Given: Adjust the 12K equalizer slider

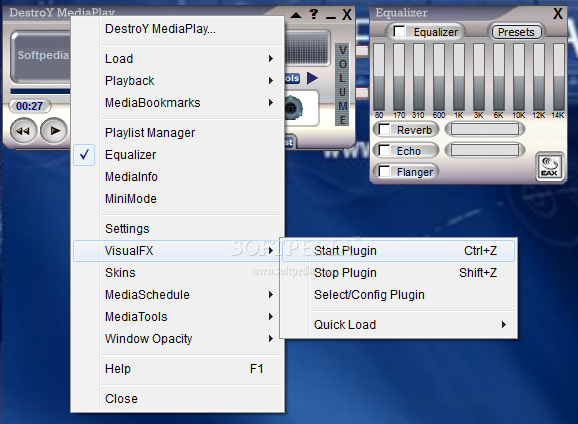Looking at the screenshot, I should click(539, 77).
